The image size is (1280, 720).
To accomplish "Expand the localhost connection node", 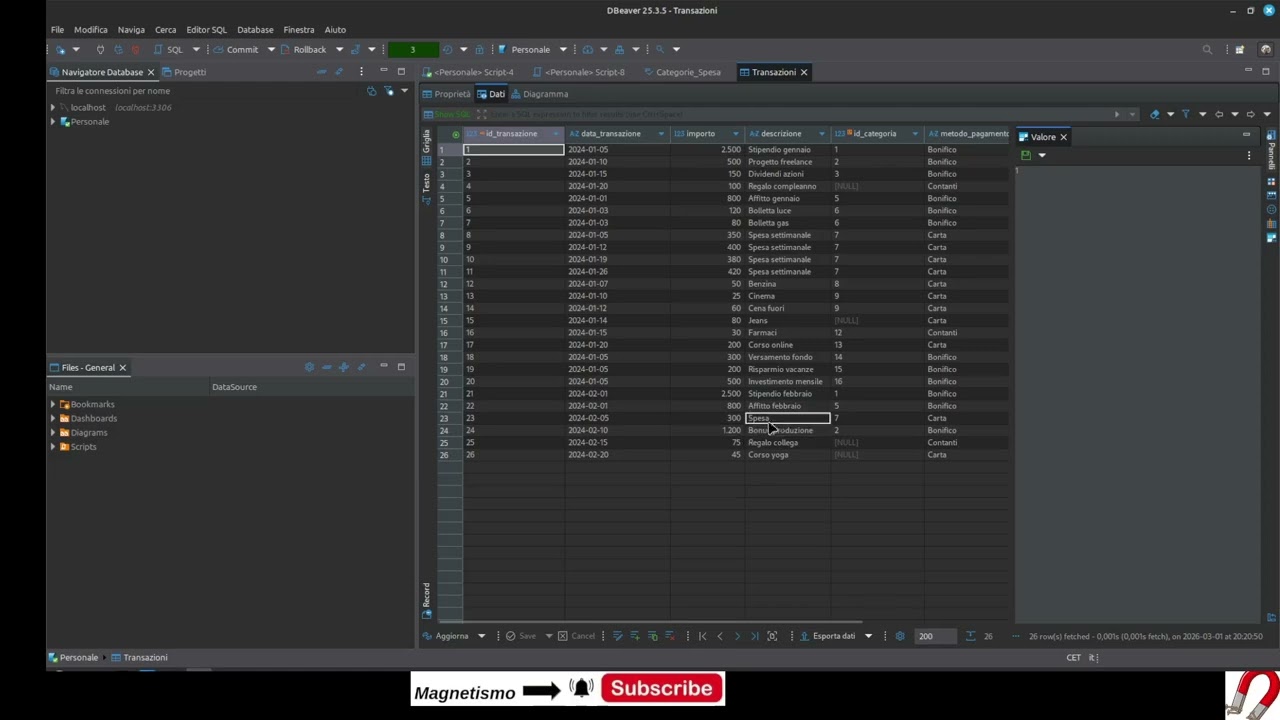I will pos(53,107).
